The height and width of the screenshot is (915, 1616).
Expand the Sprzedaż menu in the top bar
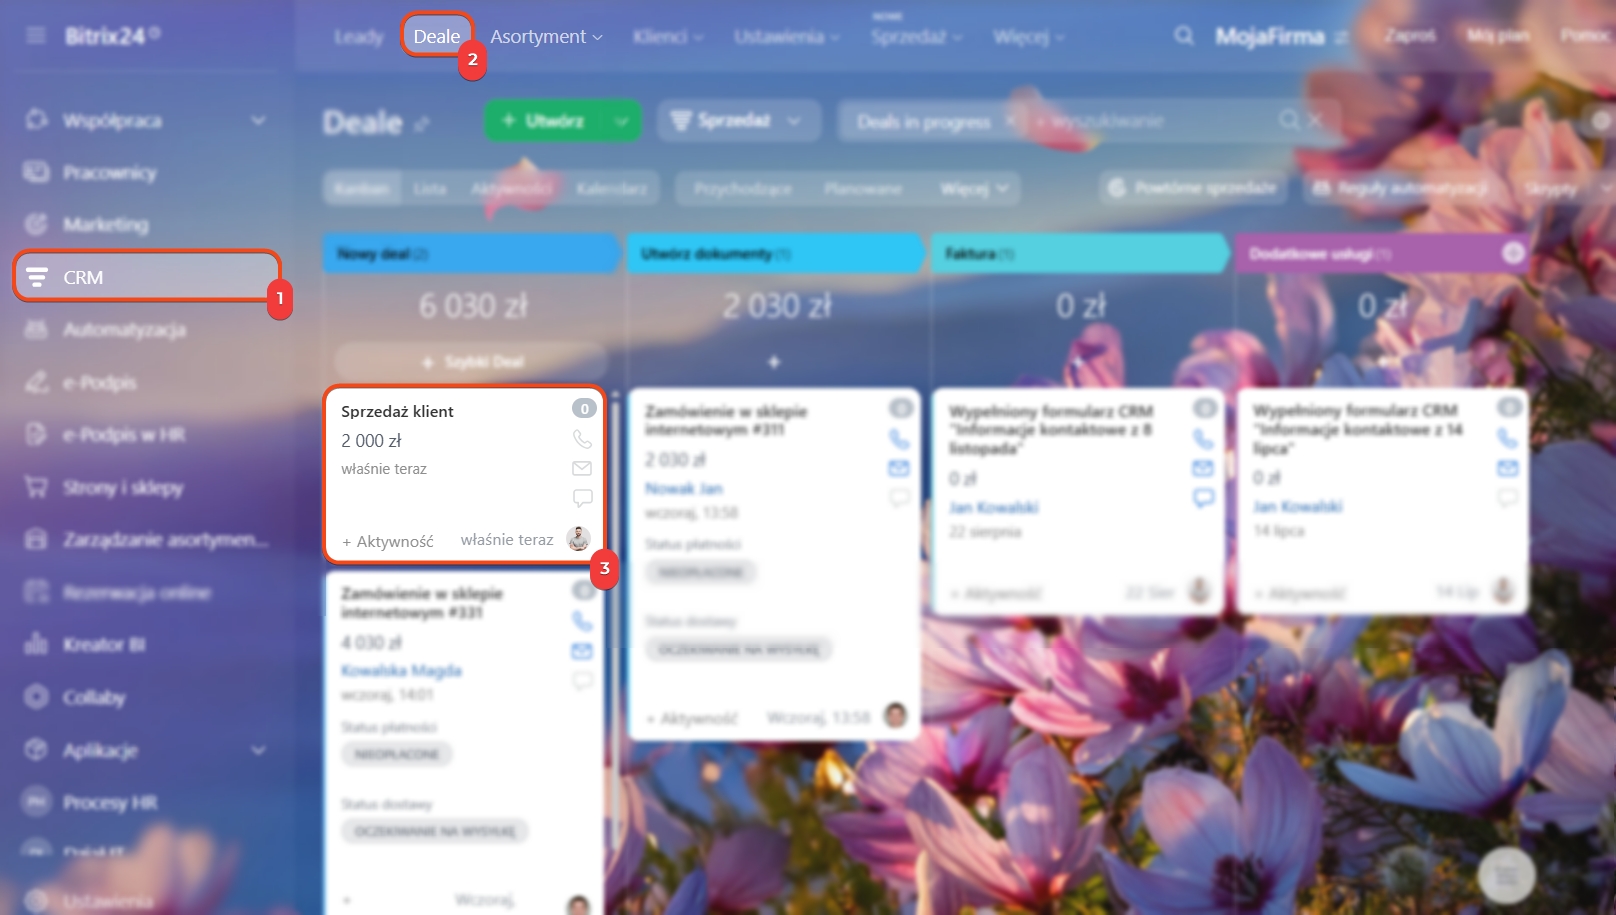click(916, 36)
